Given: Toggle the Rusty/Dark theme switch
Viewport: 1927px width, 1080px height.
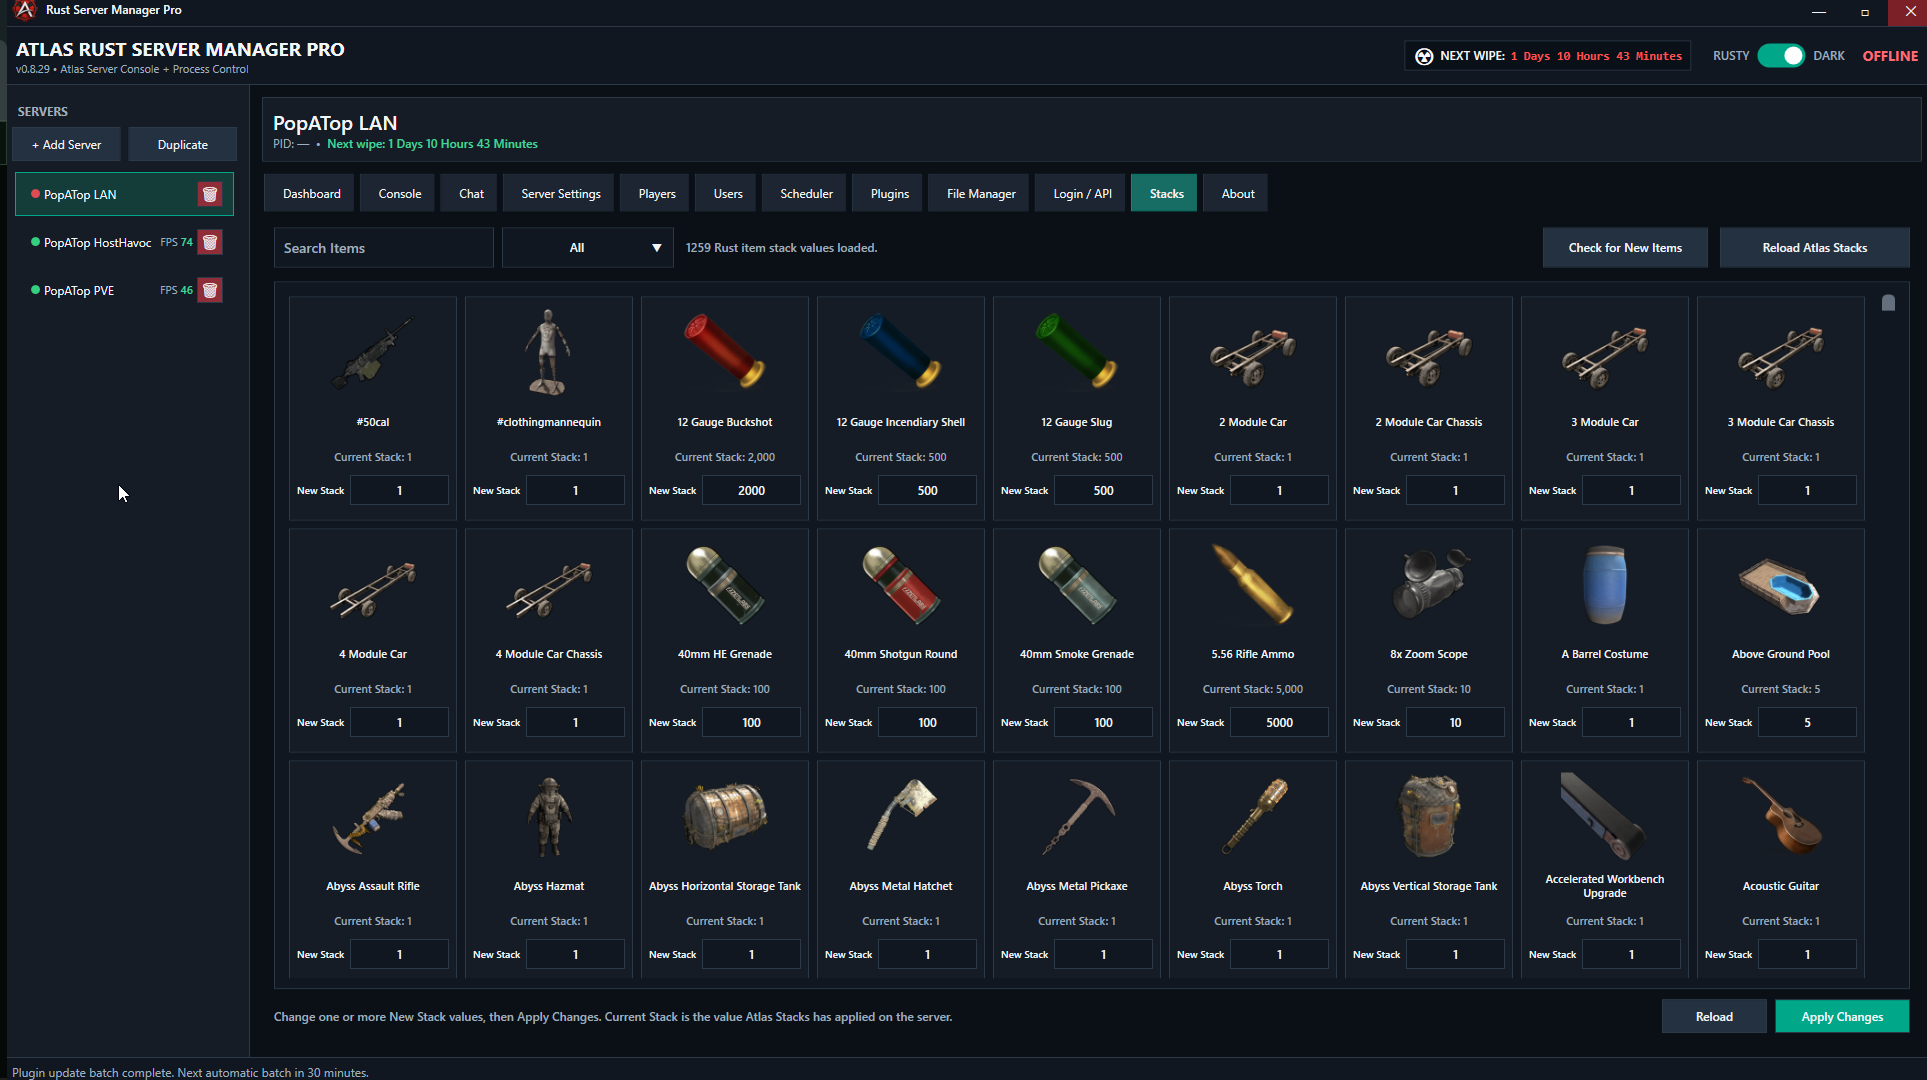Looking at the screenshot, I should [1781, 56].
